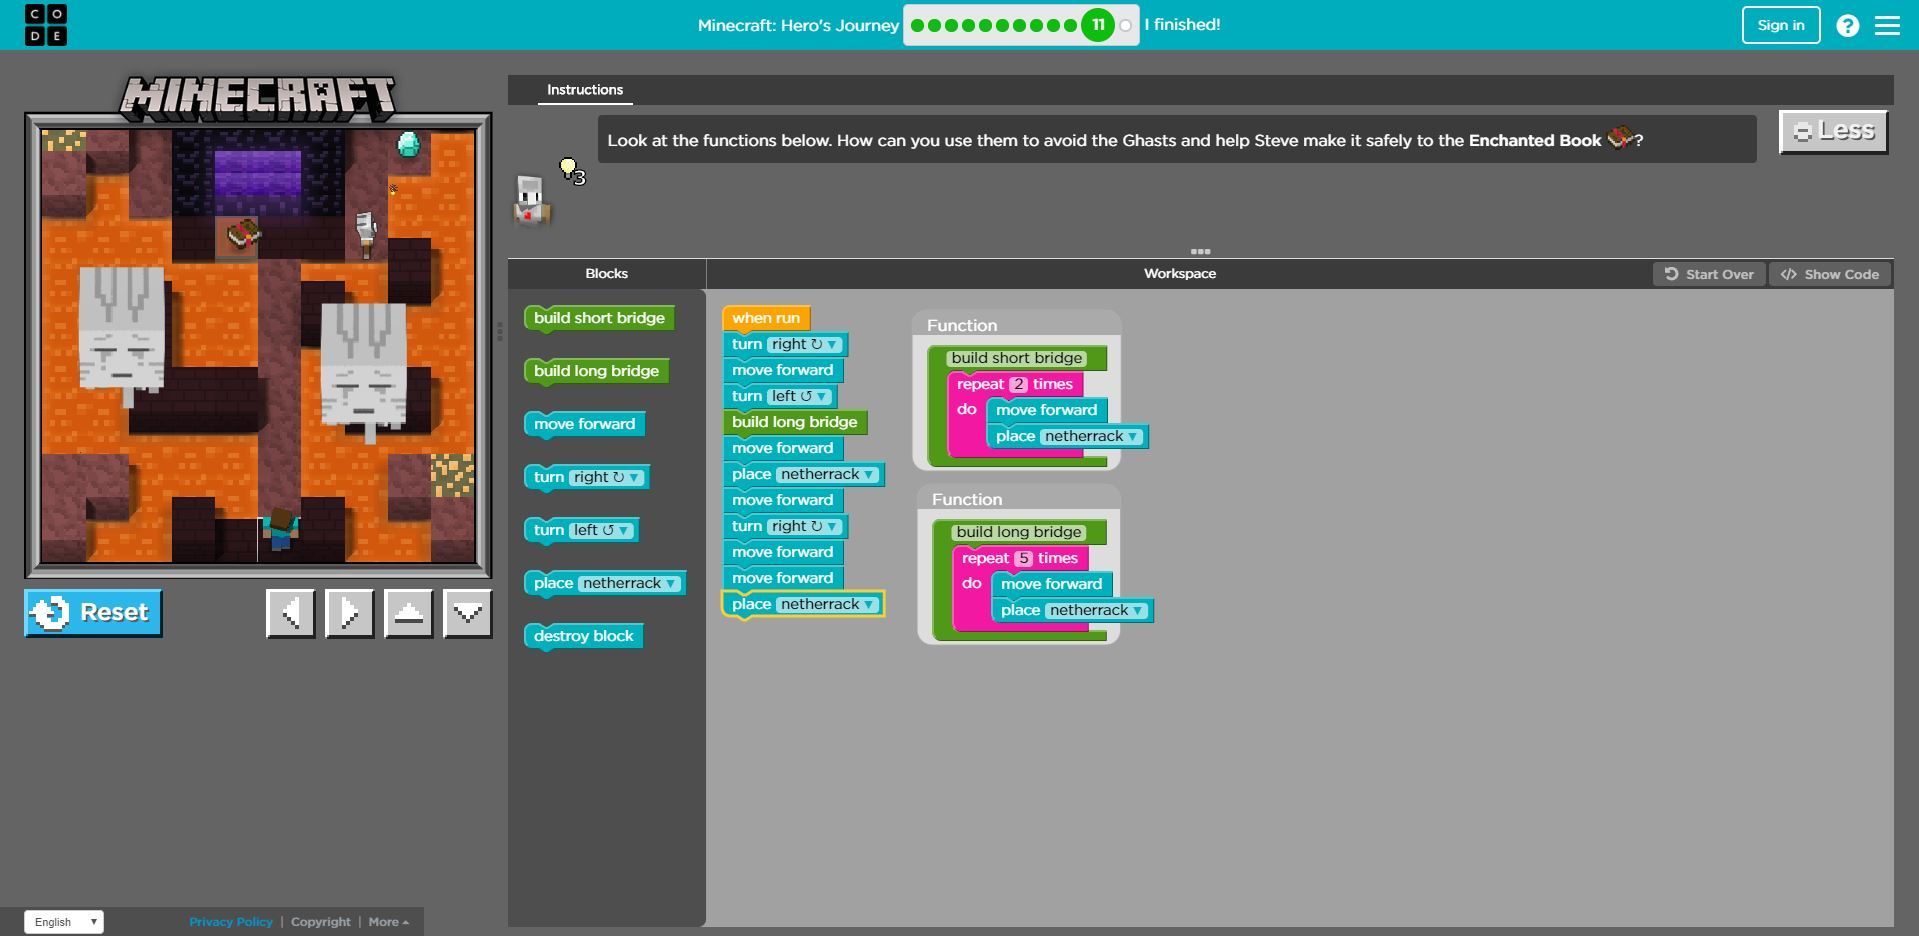Select the final empty progress bubble
Viewport: 1919px width, 936px height.
(x=1125, y=26)
